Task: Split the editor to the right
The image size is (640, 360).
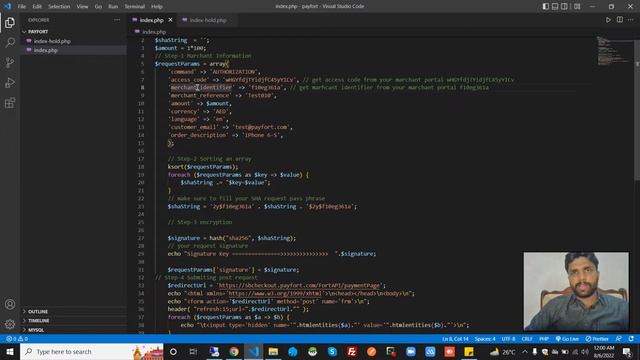Action: click(620, 20)
